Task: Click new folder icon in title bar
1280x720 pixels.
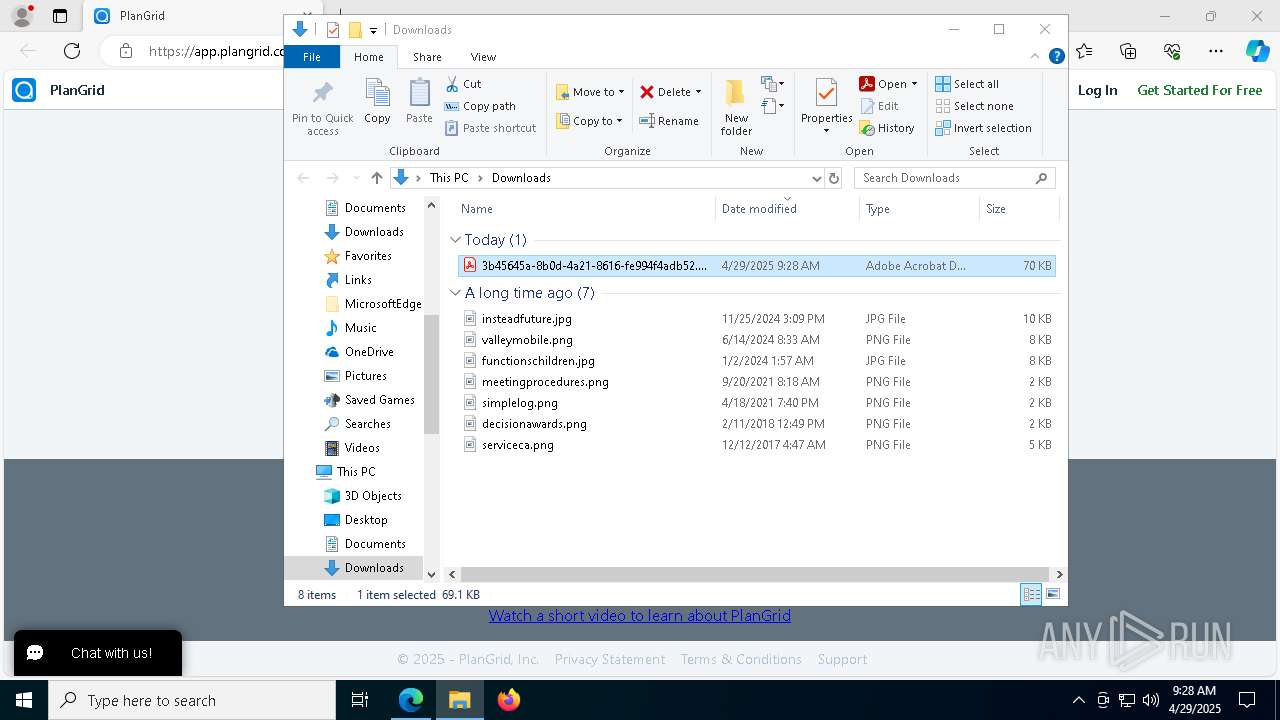Action: click(x=355, y=30)
